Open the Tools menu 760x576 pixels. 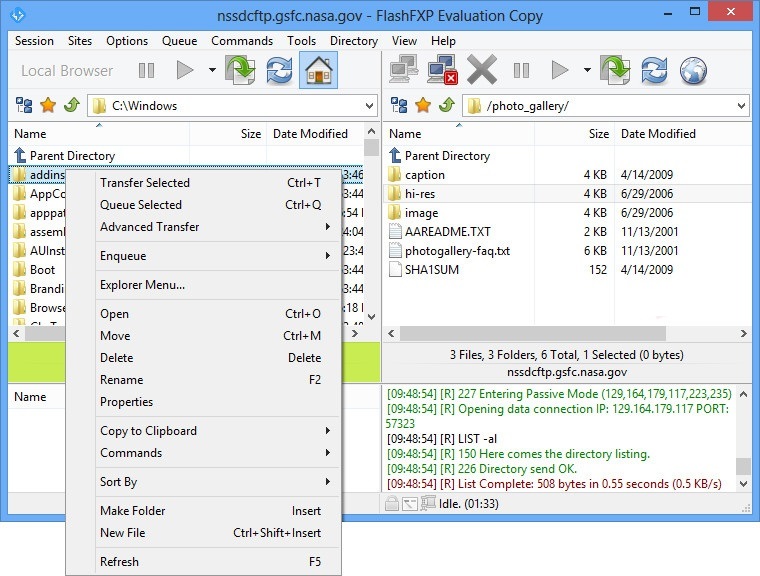point(301,41)
